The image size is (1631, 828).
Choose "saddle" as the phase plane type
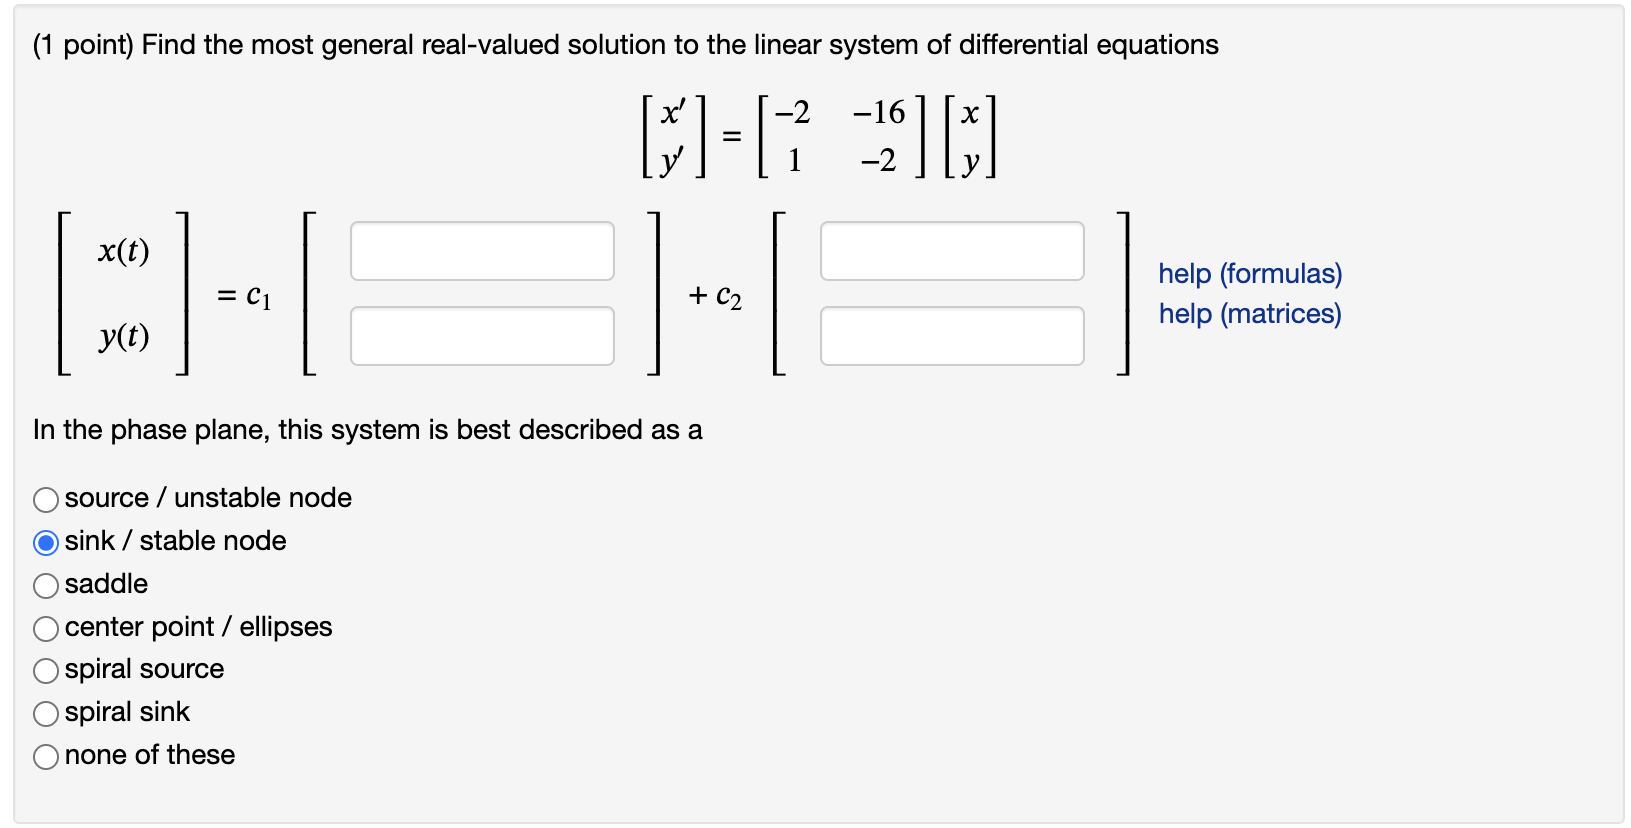(45, 585)
